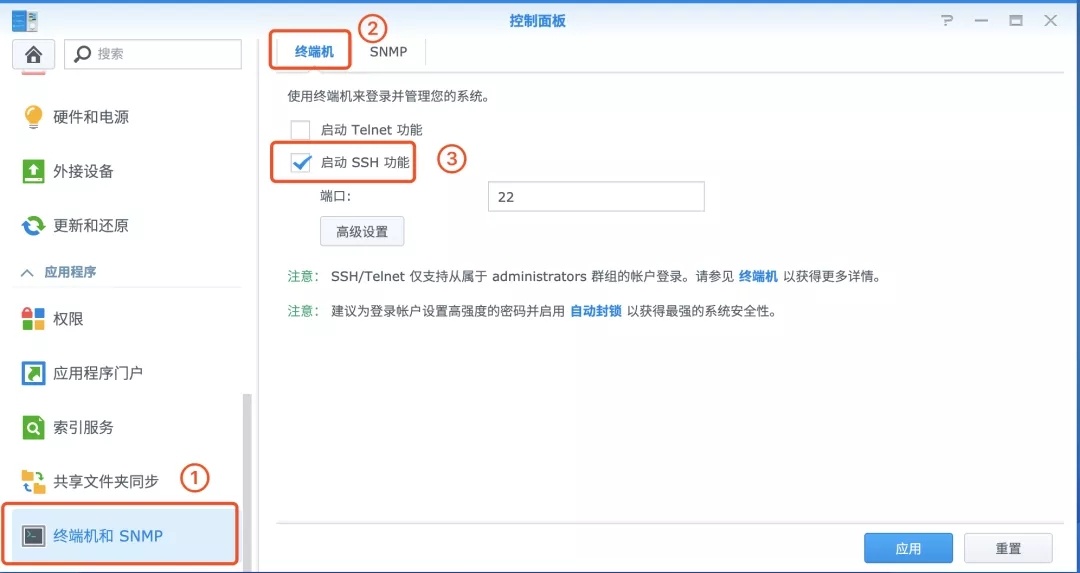Open the 自动封锁 link
The image size is (1080, 573).
pos(596,311)
